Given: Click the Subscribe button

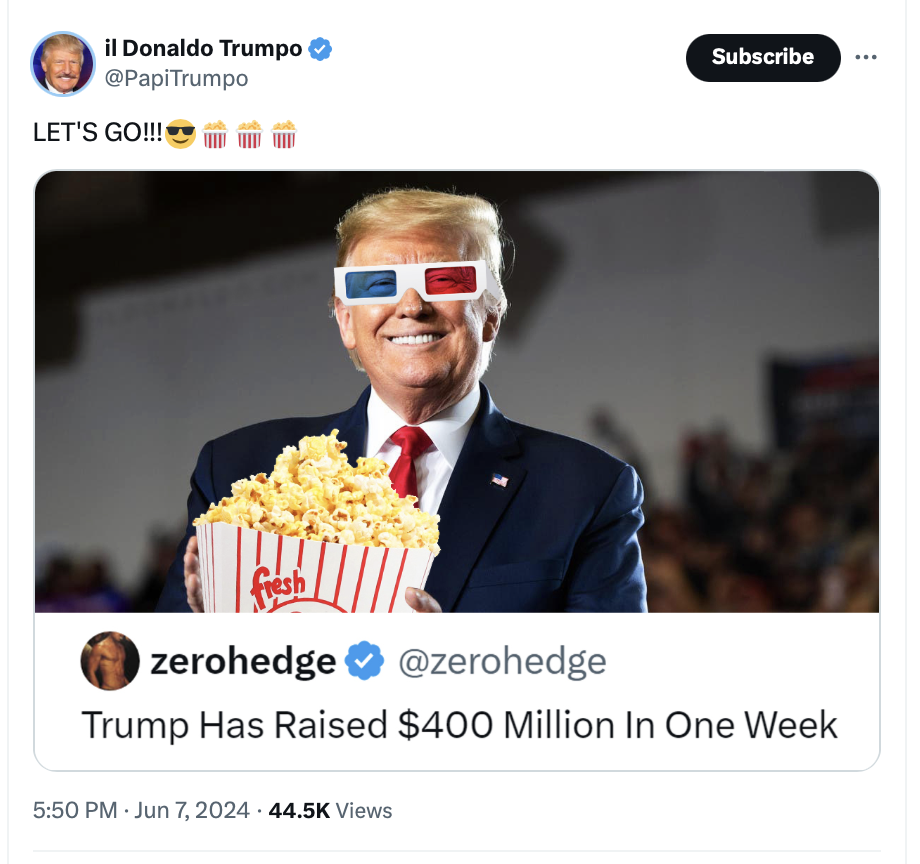Looking at the screenshot, I should tap(763, 57).
